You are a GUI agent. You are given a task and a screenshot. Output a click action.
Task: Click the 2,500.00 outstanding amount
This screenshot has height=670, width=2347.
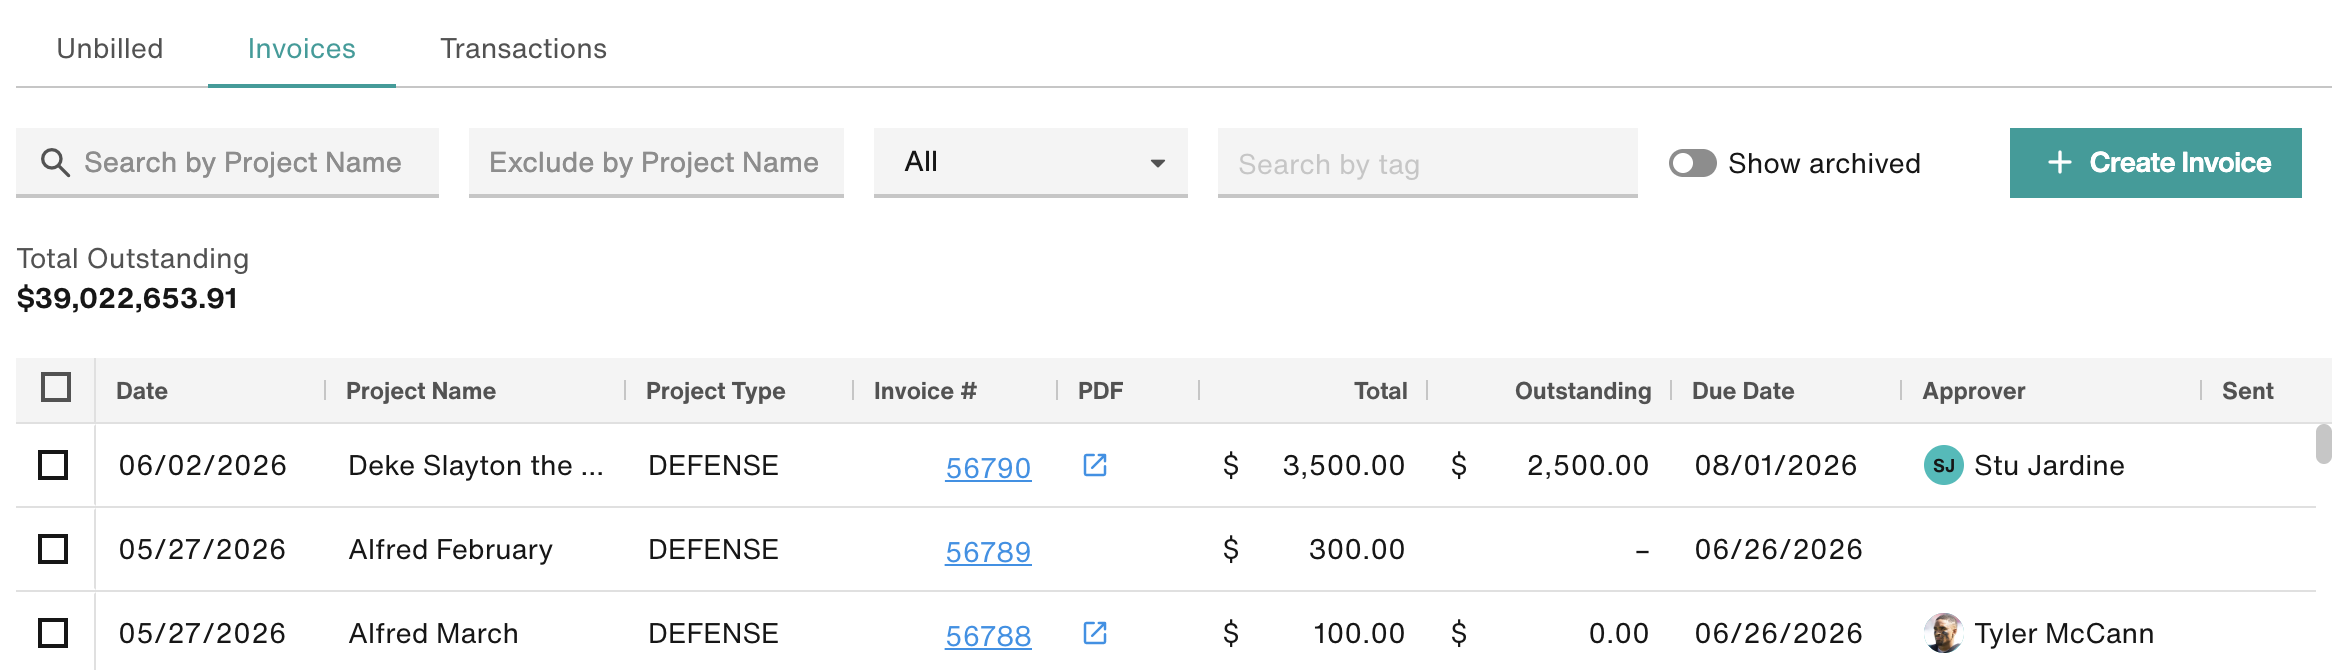[1587, 465]
